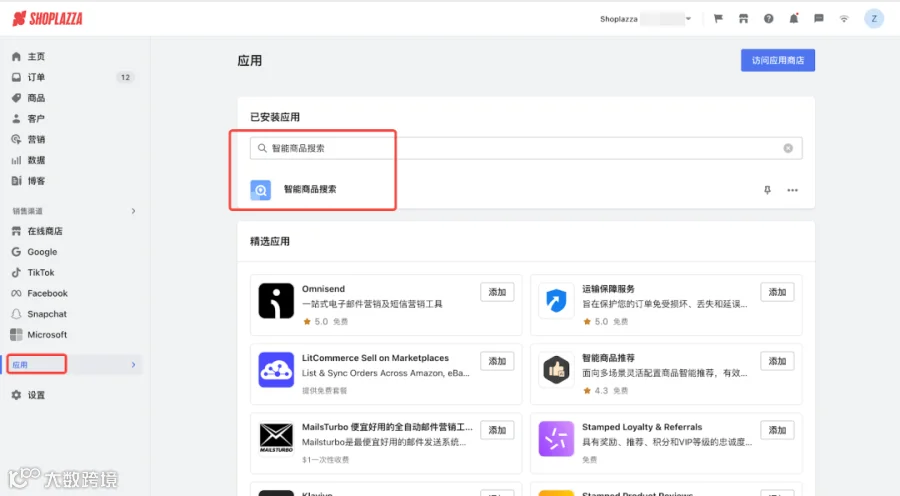Open 订单 in sidebar
Image resolution: width=900 pixels, height=496 pixels.
(36, 77)
